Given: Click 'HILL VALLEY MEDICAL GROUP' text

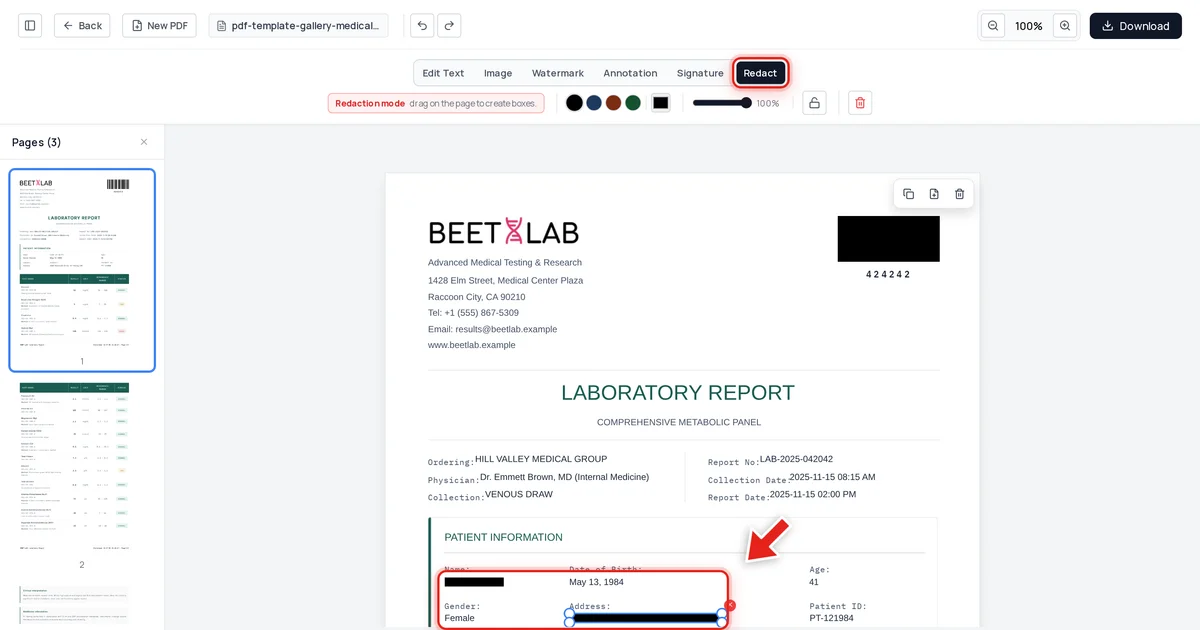Looking at the screenshot, I should click(x=541, y=459).
